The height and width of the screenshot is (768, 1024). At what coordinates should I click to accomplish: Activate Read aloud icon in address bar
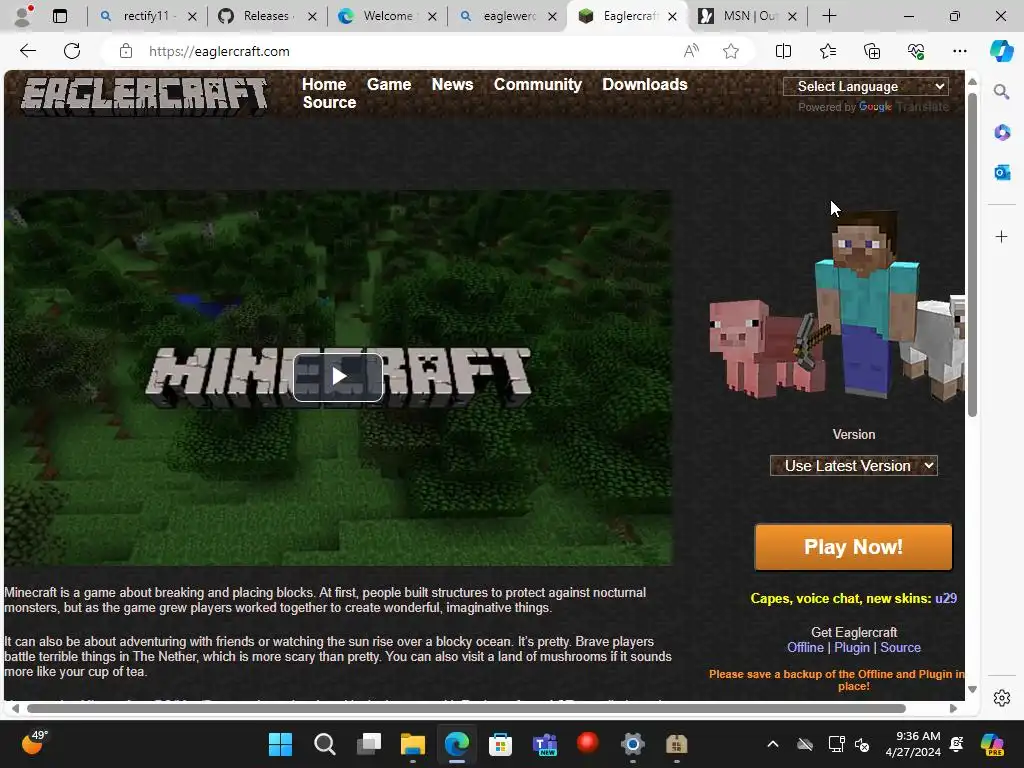tap(691, 51)
